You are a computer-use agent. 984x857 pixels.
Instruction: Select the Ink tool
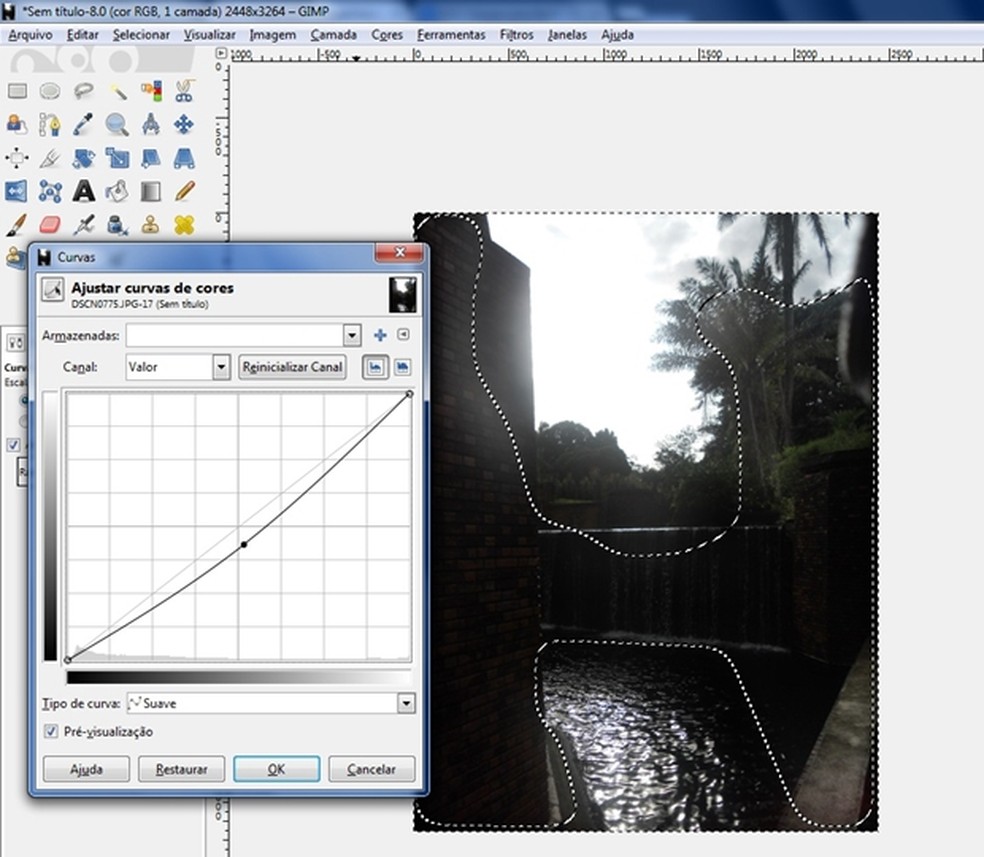click(117, 225)
